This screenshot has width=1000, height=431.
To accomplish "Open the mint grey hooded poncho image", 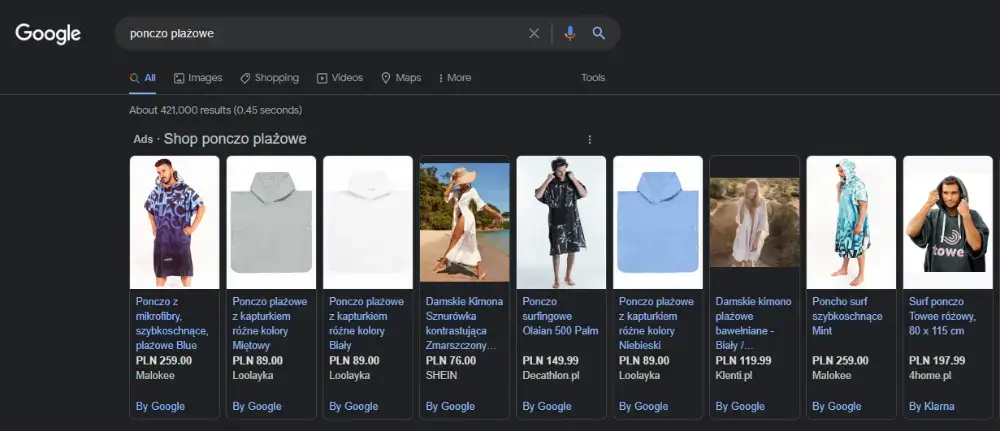I will coord(271,223).
